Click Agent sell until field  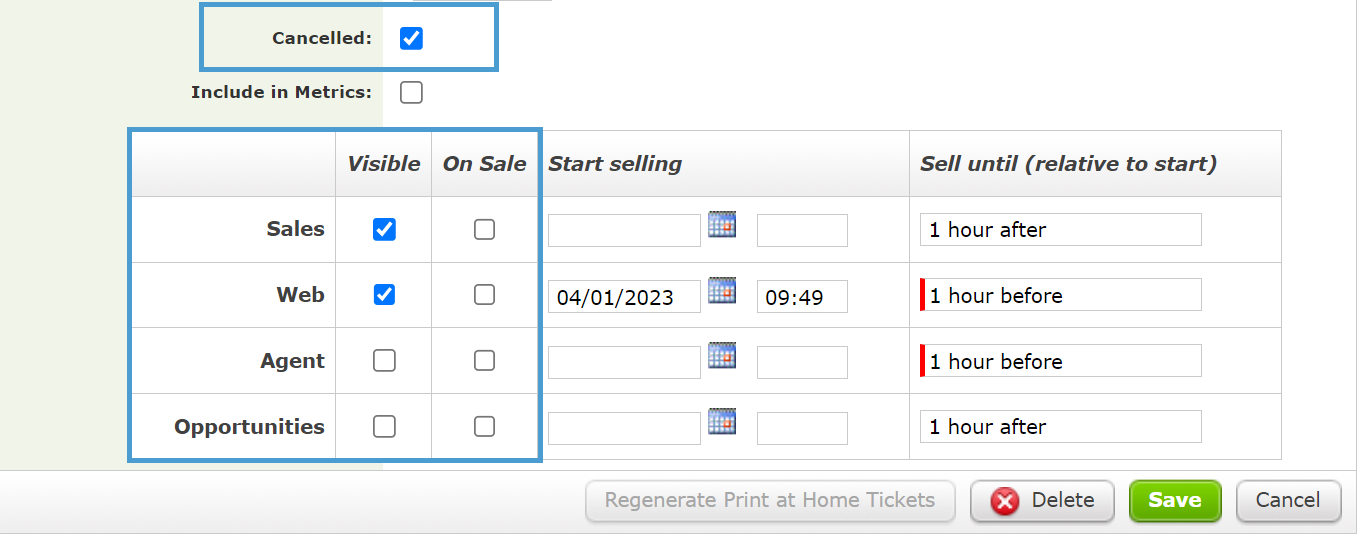coord(1061,362)
